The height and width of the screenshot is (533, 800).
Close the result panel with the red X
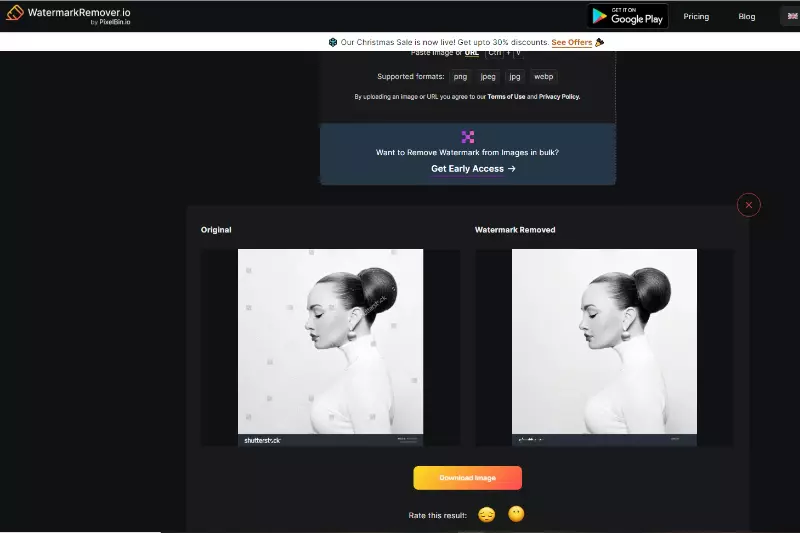tap(748, 205)
